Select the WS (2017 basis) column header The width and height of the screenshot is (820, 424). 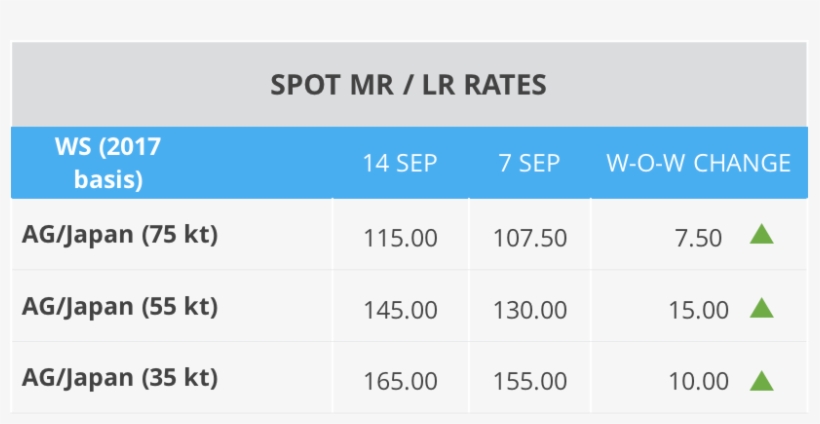[x=108, y=163]
